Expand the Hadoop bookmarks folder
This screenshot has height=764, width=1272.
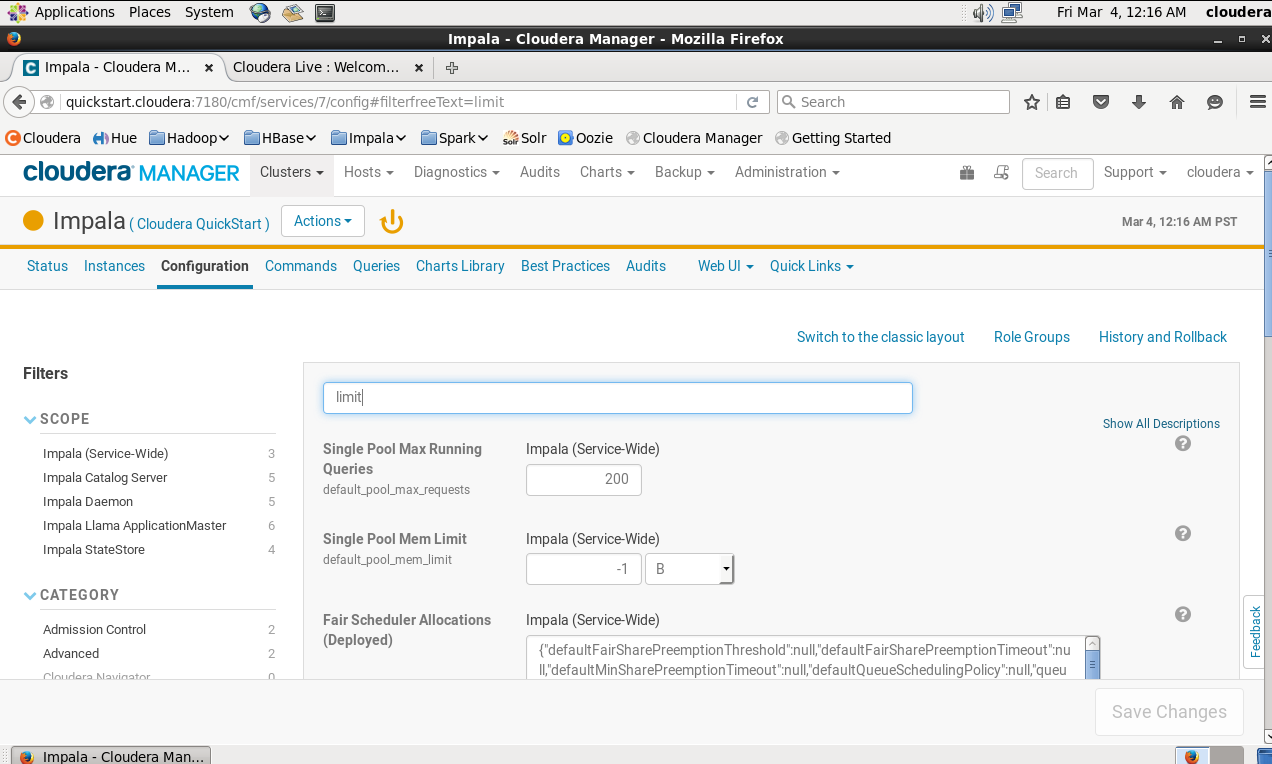click(x=189, y=138)
